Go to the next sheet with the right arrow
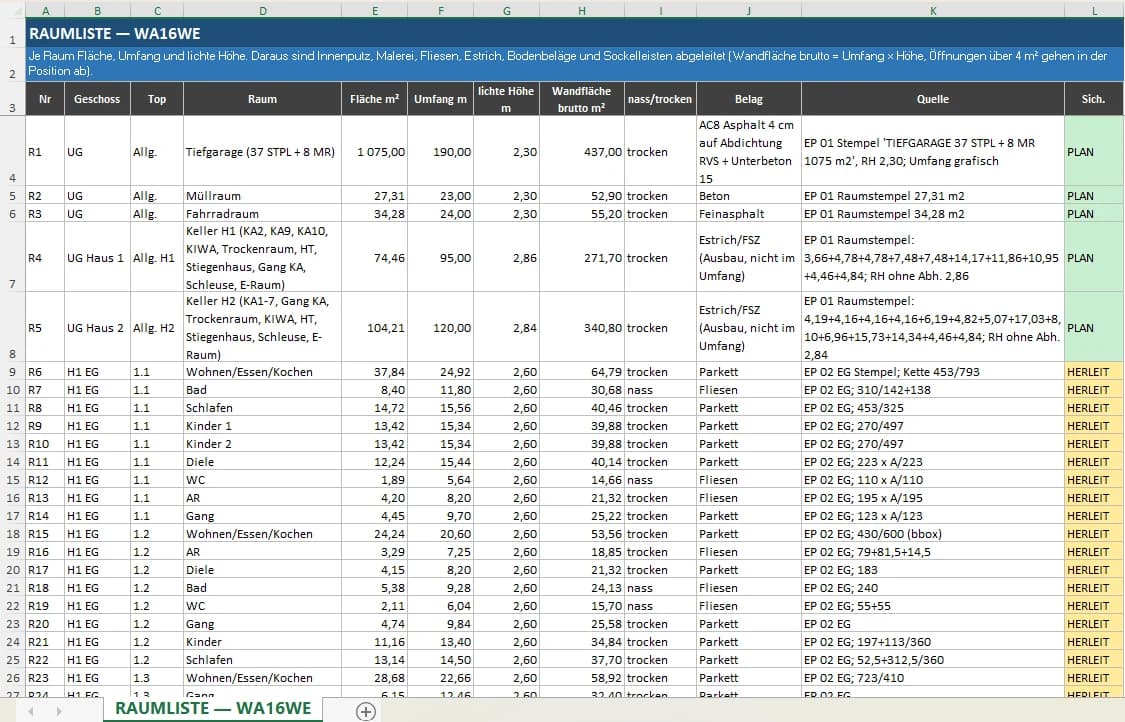 (58, 711)
